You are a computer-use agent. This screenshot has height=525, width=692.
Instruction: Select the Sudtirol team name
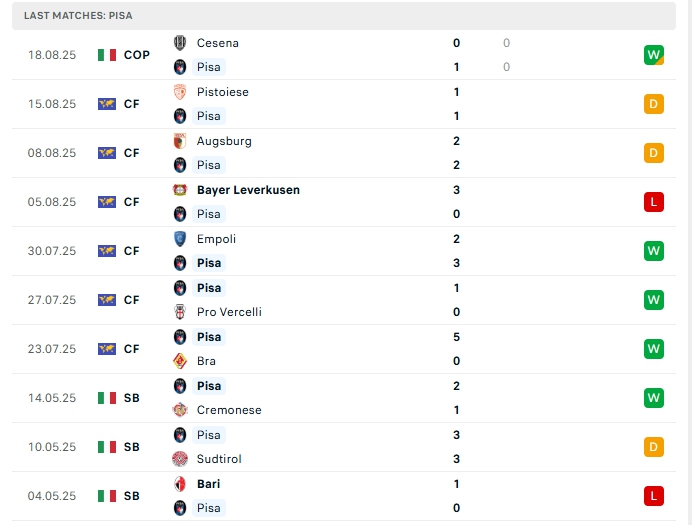tap(219, 459)
